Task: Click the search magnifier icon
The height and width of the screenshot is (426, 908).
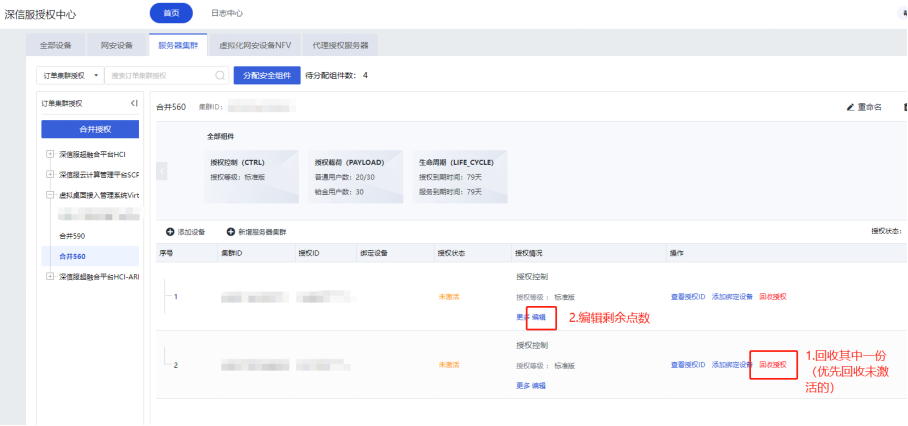Action: pyautogui.click(x=220, y=75)
